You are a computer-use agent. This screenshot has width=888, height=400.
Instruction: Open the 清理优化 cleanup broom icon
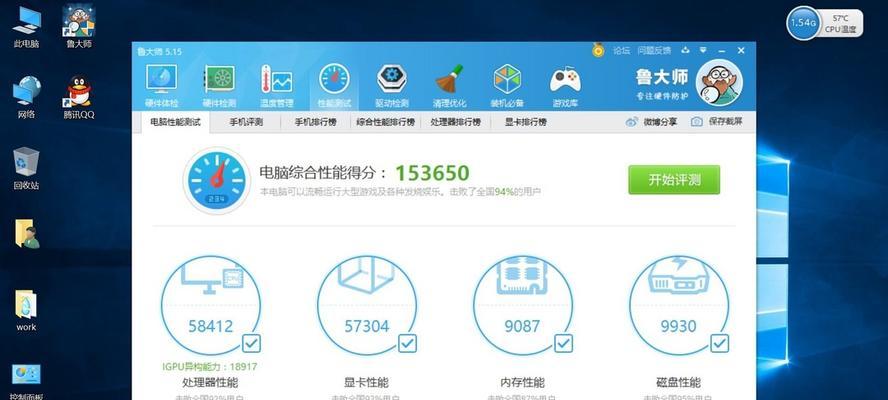pos(449,86)
